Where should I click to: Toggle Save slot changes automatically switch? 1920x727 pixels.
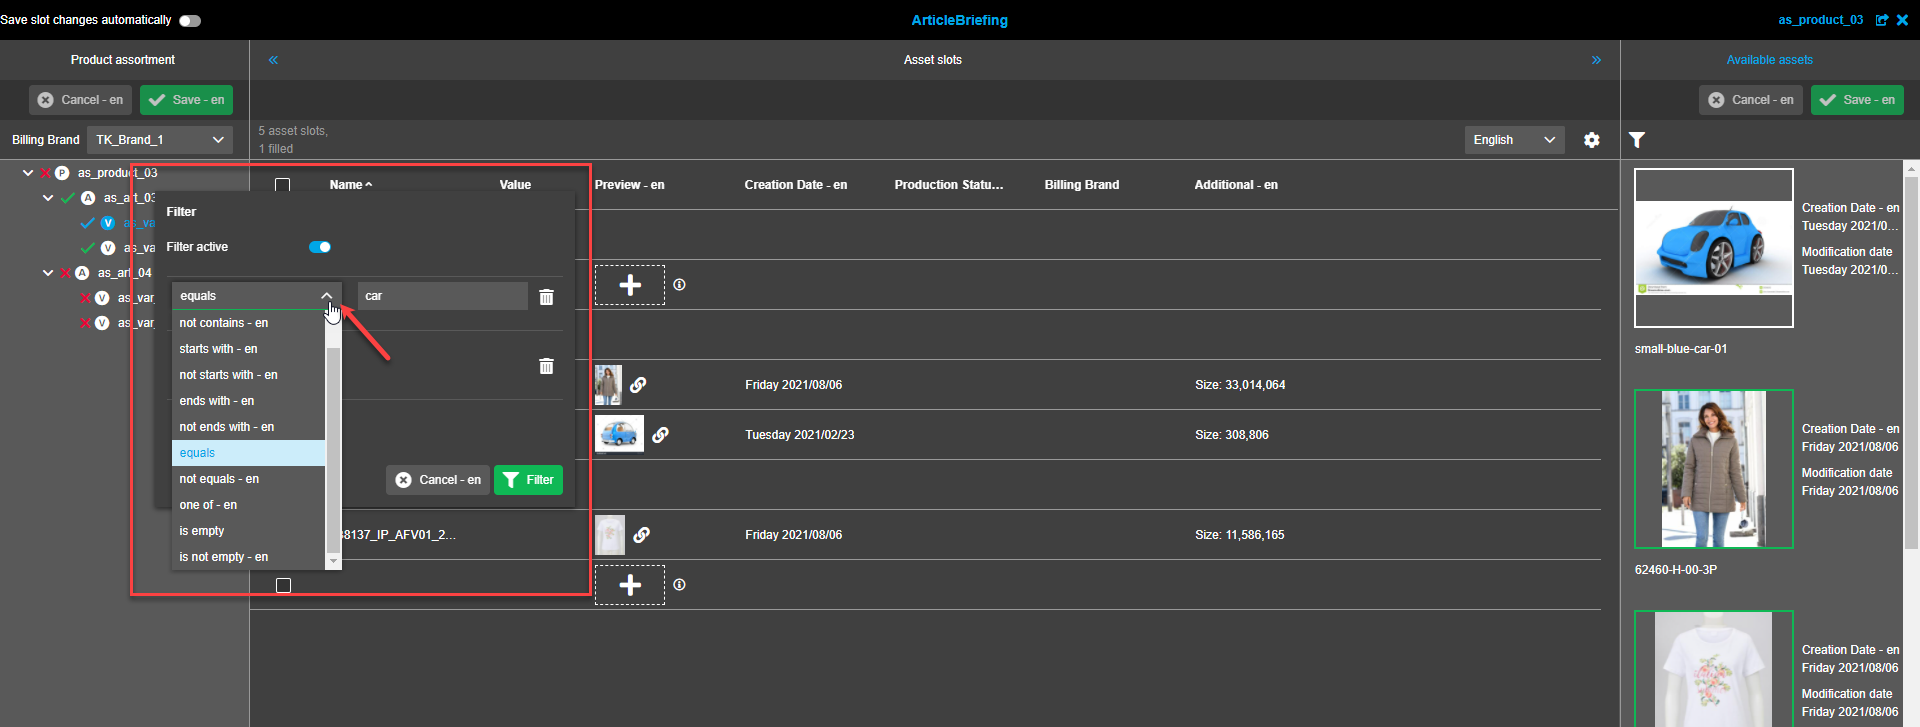190,20
